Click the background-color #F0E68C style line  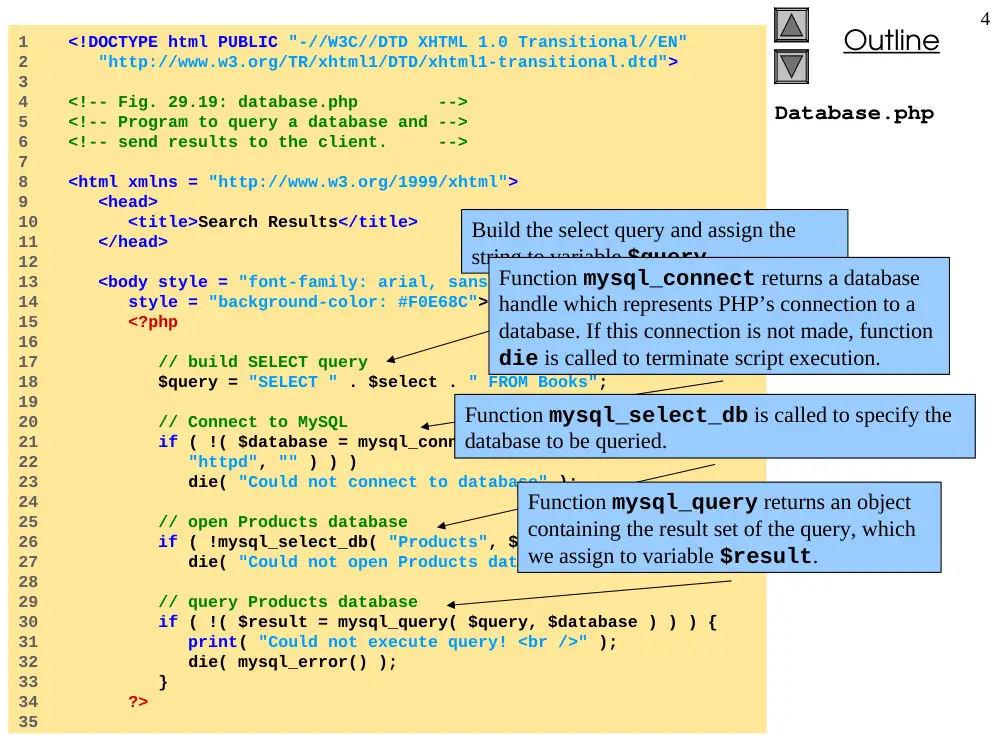pos(308,302)
